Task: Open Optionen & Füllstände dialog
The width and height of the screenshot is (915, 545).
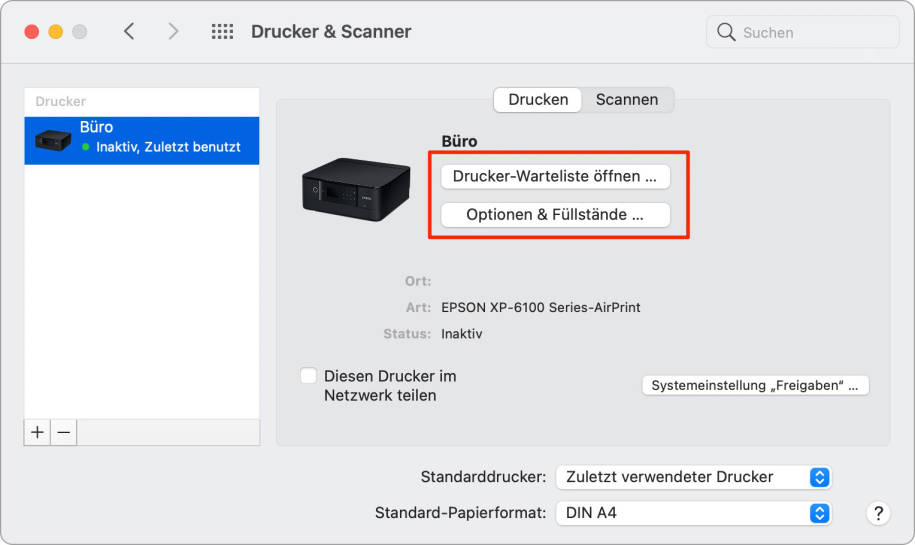Action: tap(555, 214)
